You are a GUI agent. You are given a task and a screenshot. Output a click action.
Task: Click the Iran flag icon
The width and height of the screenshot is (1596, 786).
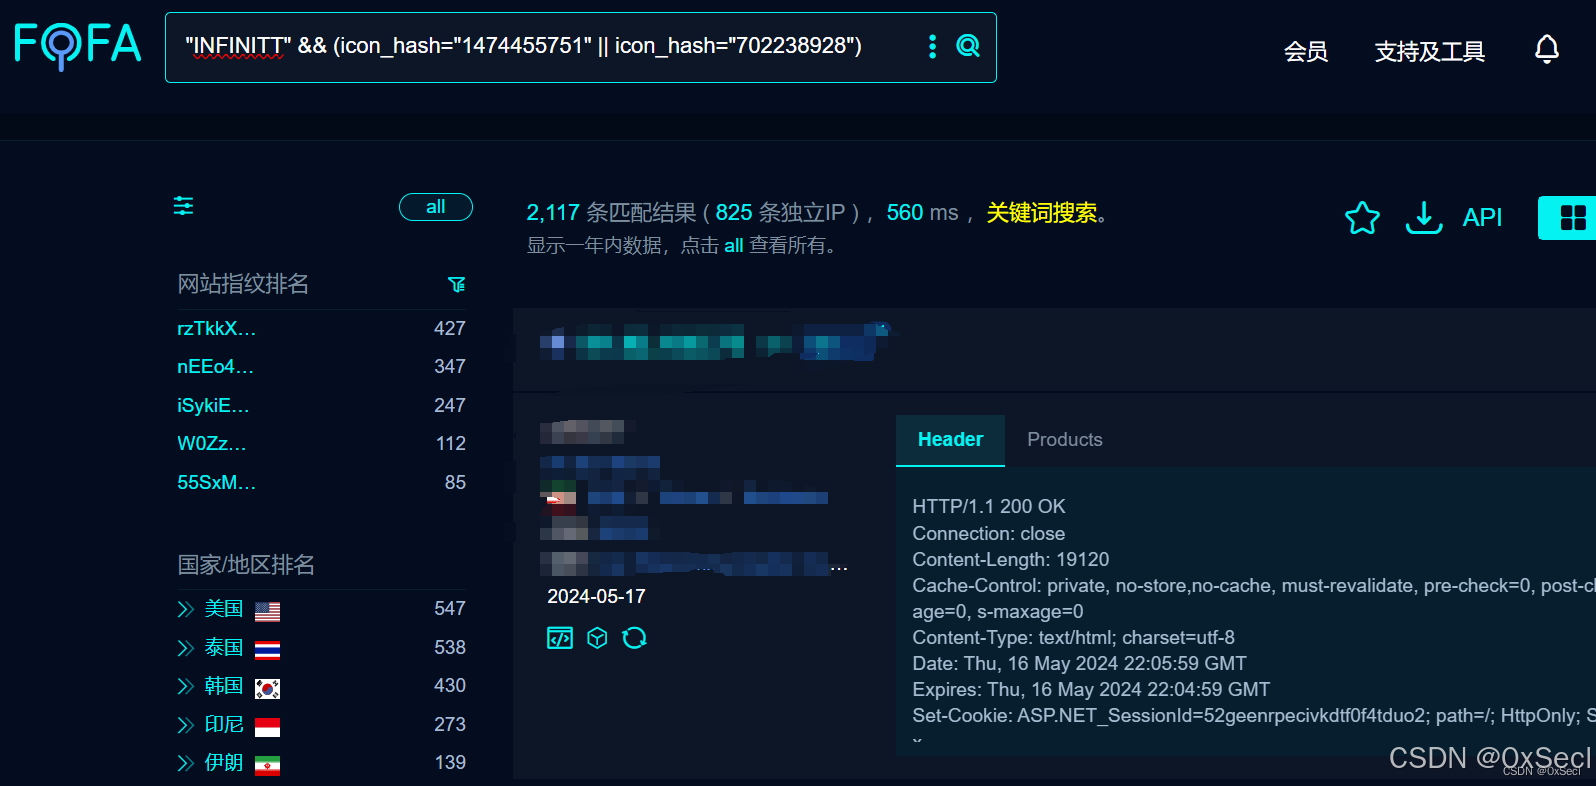pyautogui.click(x=267, y=765)
